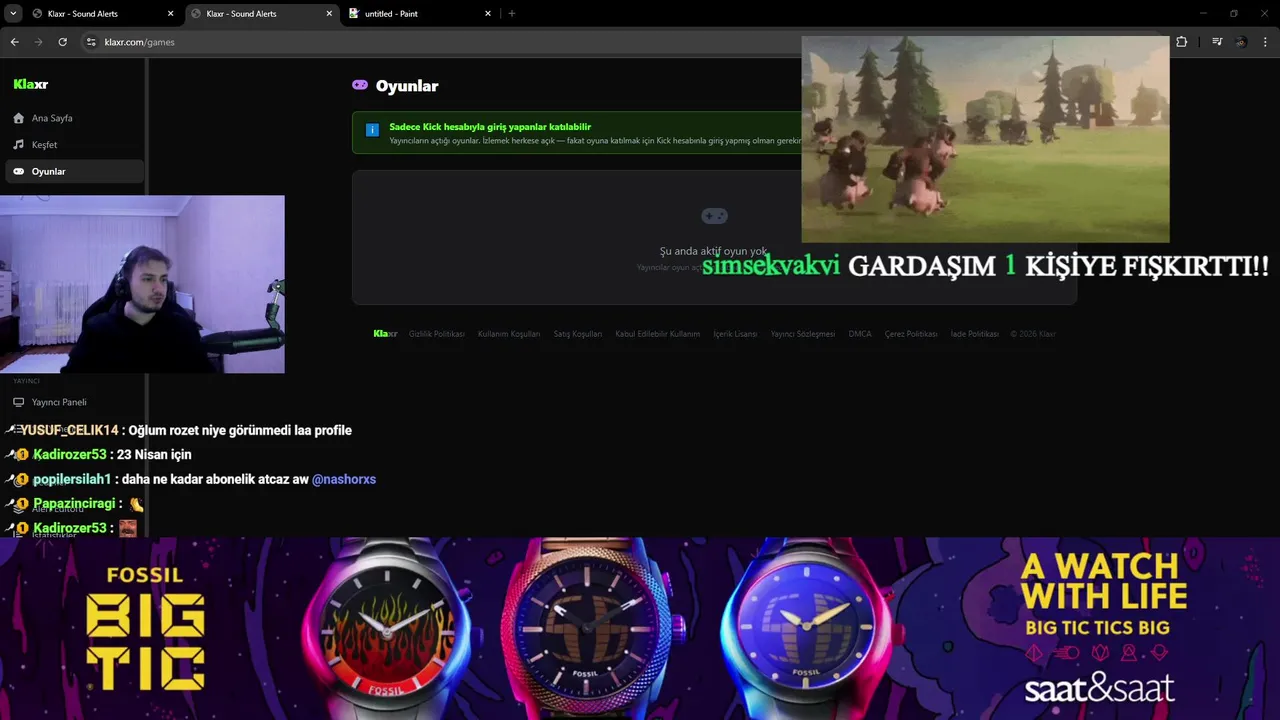
Task: Click the blue info icon in the banner
Action: [372, 130]
